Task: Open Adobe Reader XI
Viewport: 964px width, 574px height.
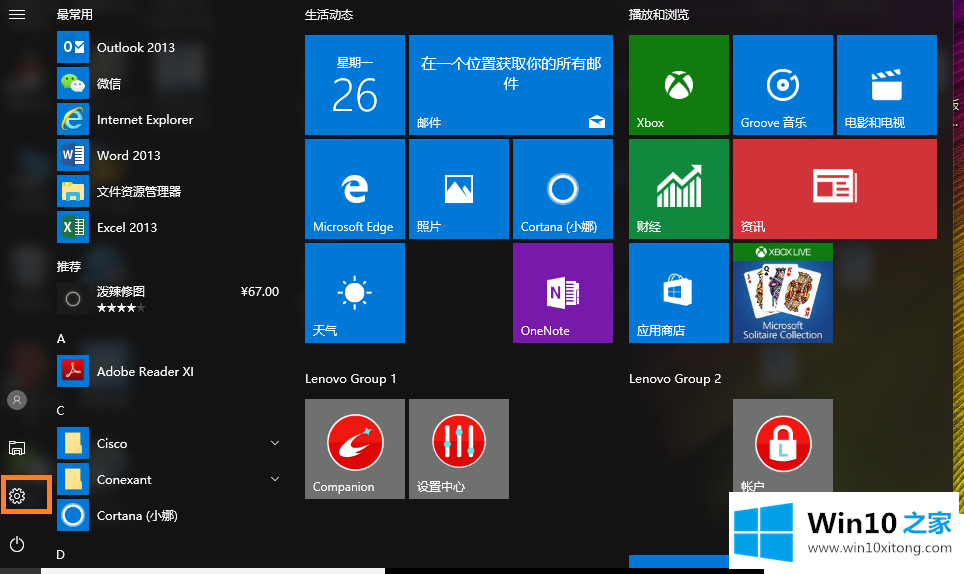Action: click(169, 371)
